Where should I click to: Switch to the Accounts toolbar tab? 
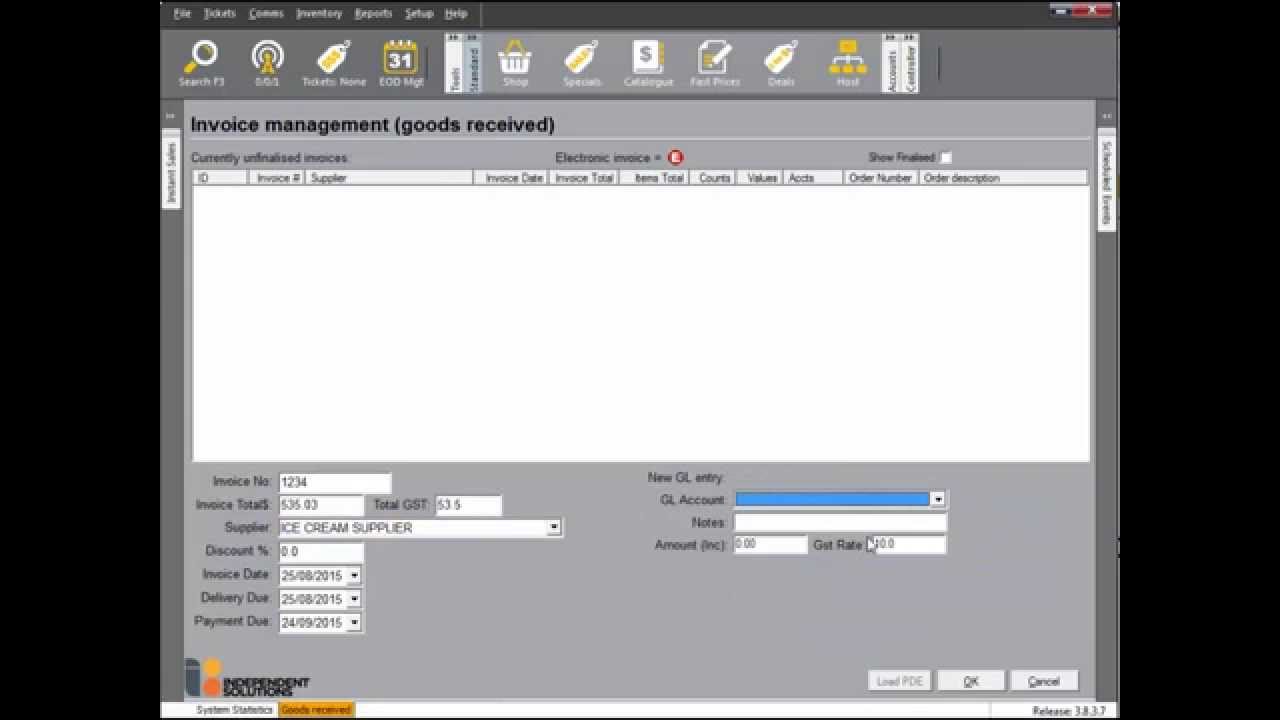[x=891, y=64]
